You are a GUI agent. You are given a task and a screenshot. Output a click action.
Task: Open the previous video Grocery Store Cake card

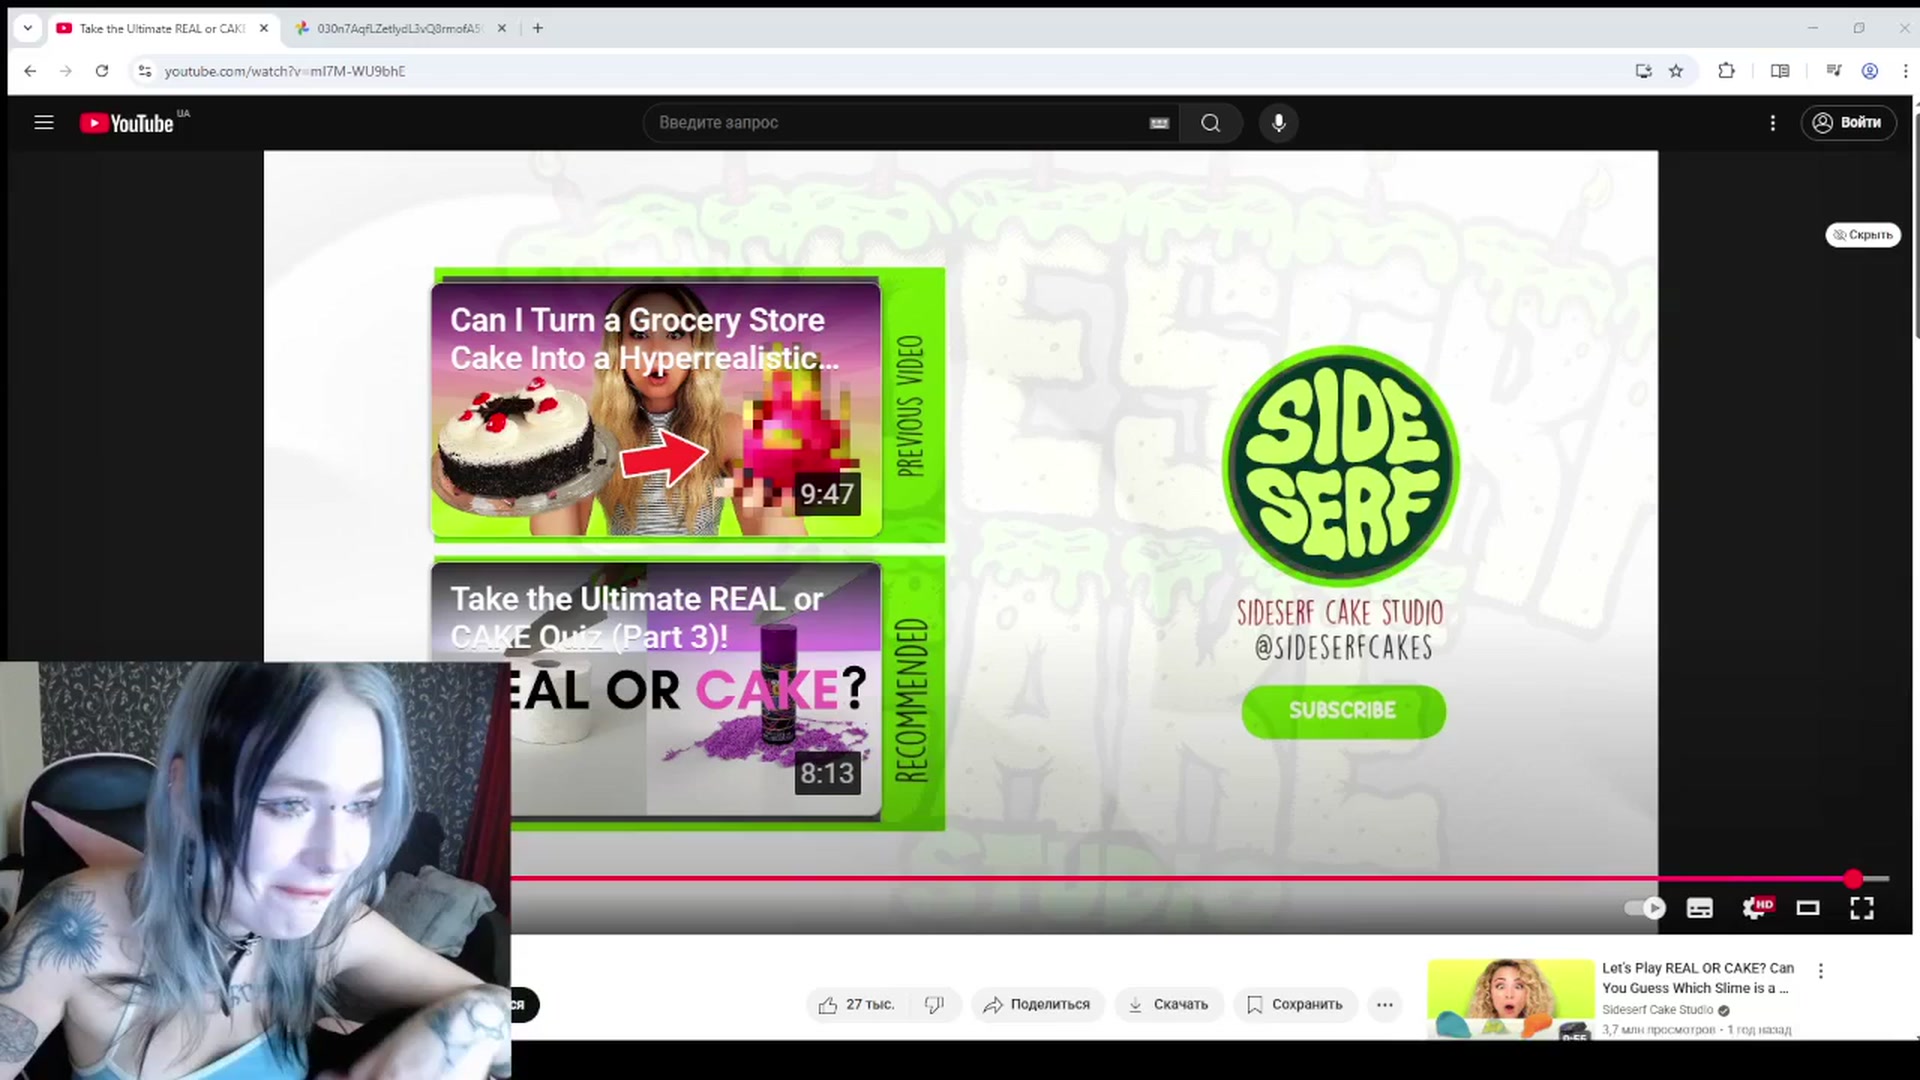(x=656, y=410)
